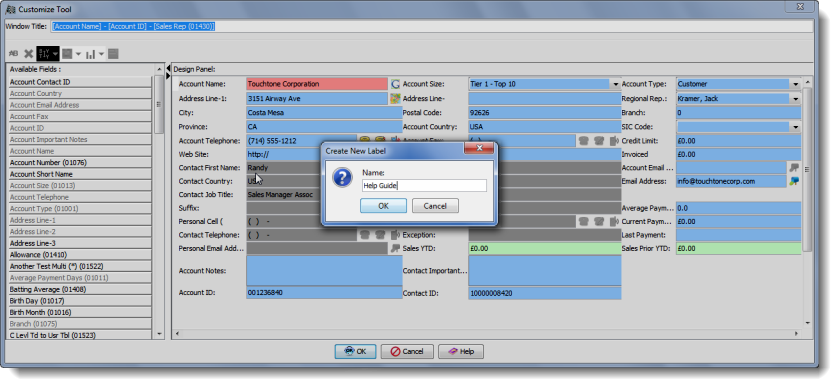The image size is (839, 388).
Task: Click the first phone icon in Account Fax row
Action: [584, 141]
